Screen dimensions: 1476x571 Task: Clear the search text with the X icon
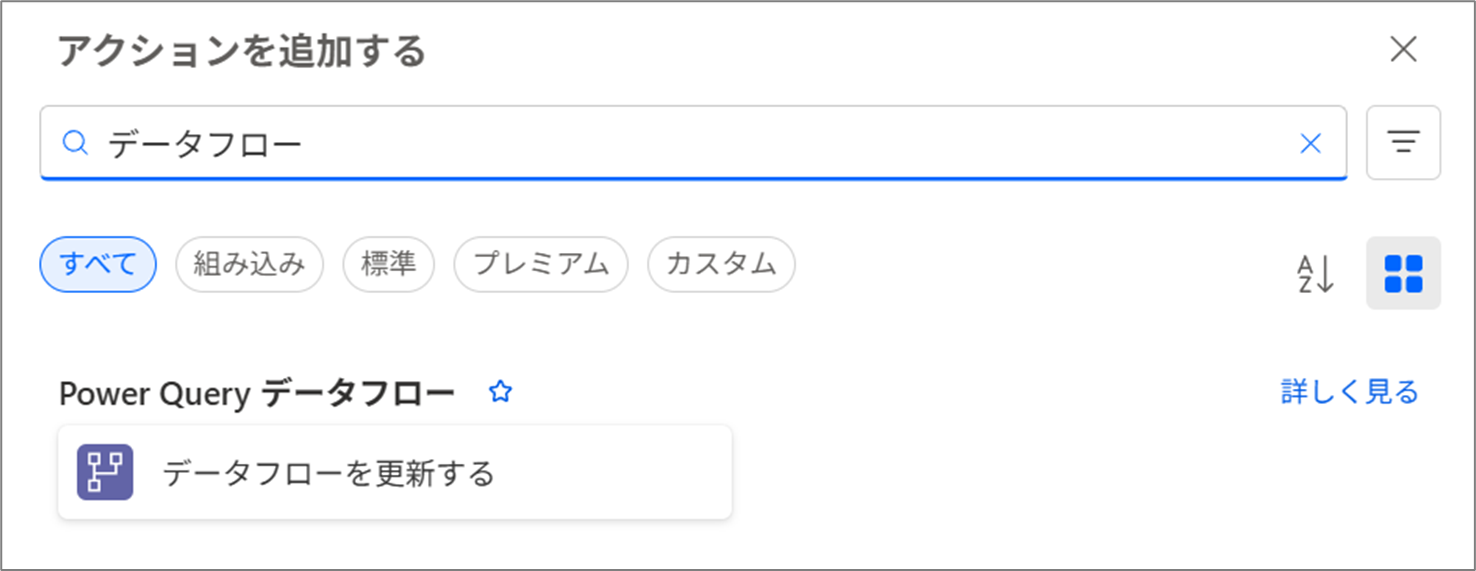[1310, 143]
